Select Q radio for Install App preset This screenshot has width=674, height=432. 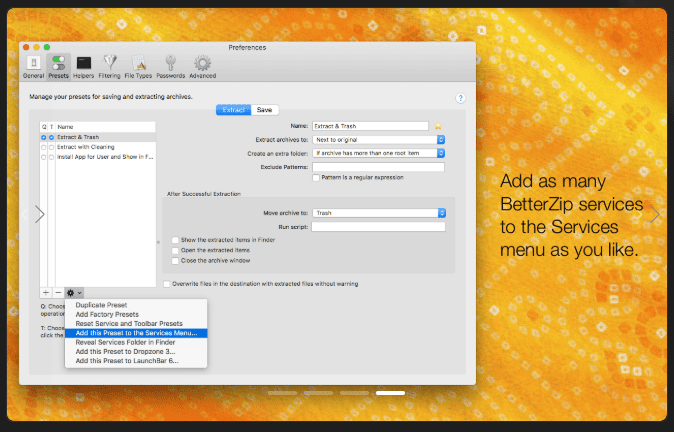pyautogui.click(x=43, y=157)
